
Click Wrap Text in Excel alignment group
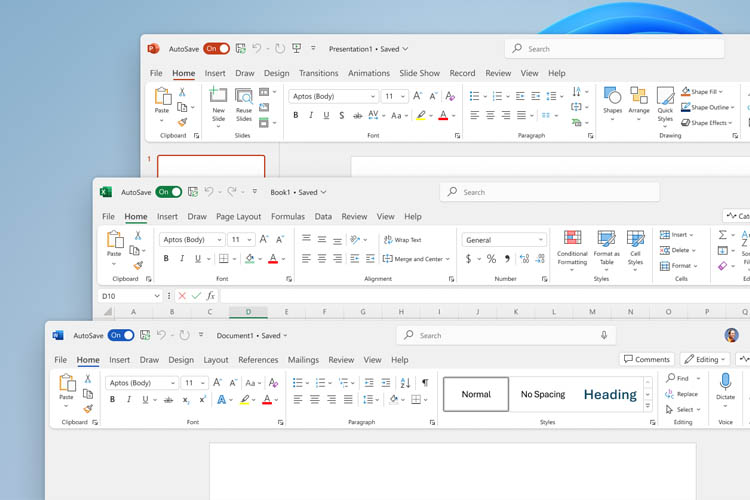402,240
